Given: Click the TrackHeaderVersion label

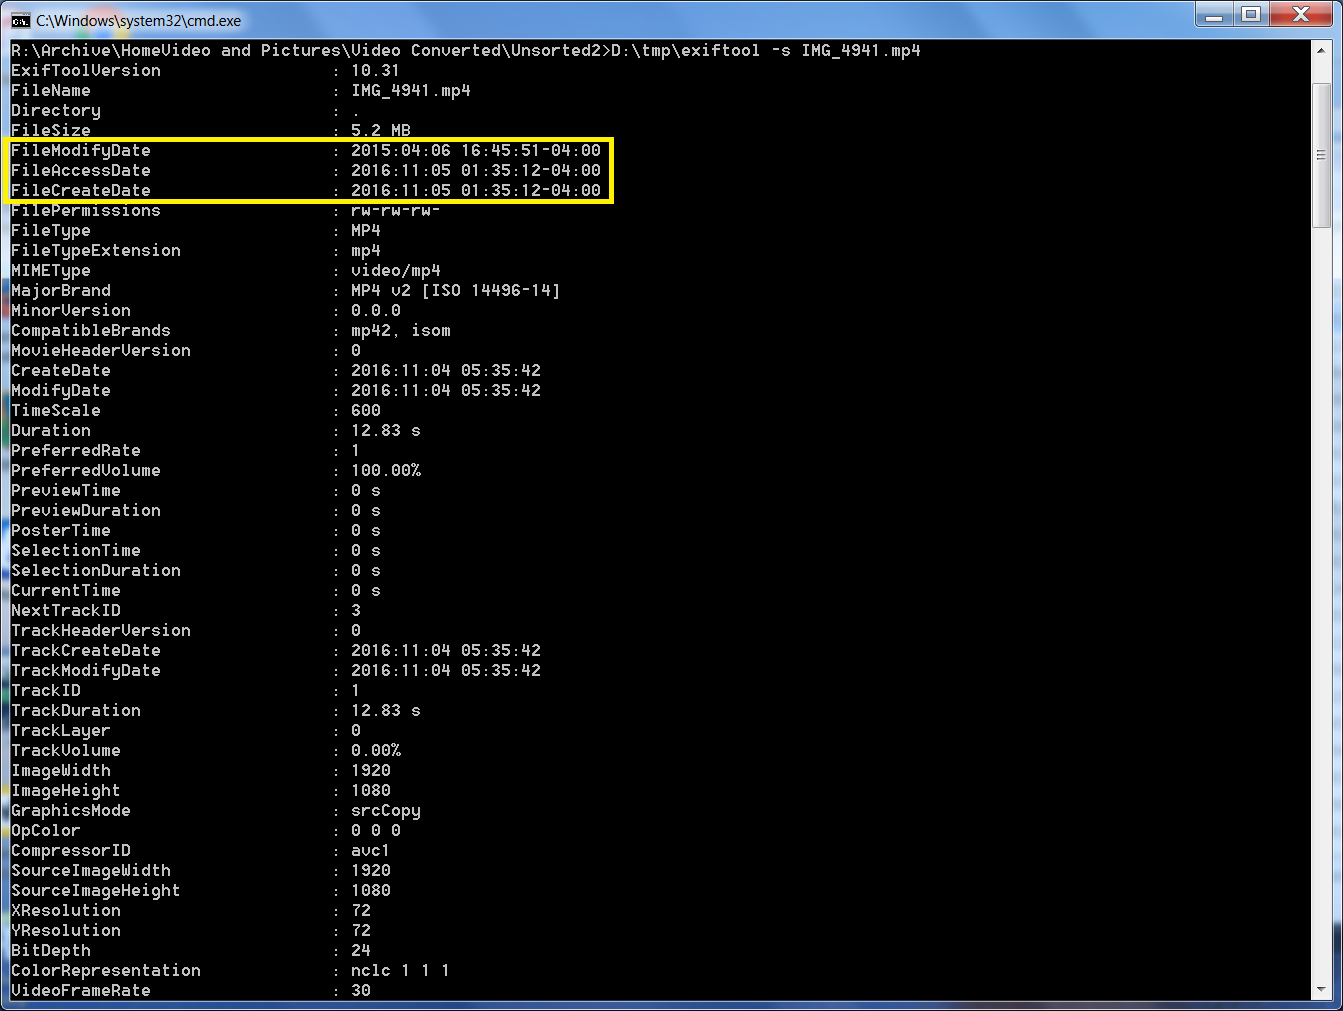Looking at the screenshot, I should 101,631.
